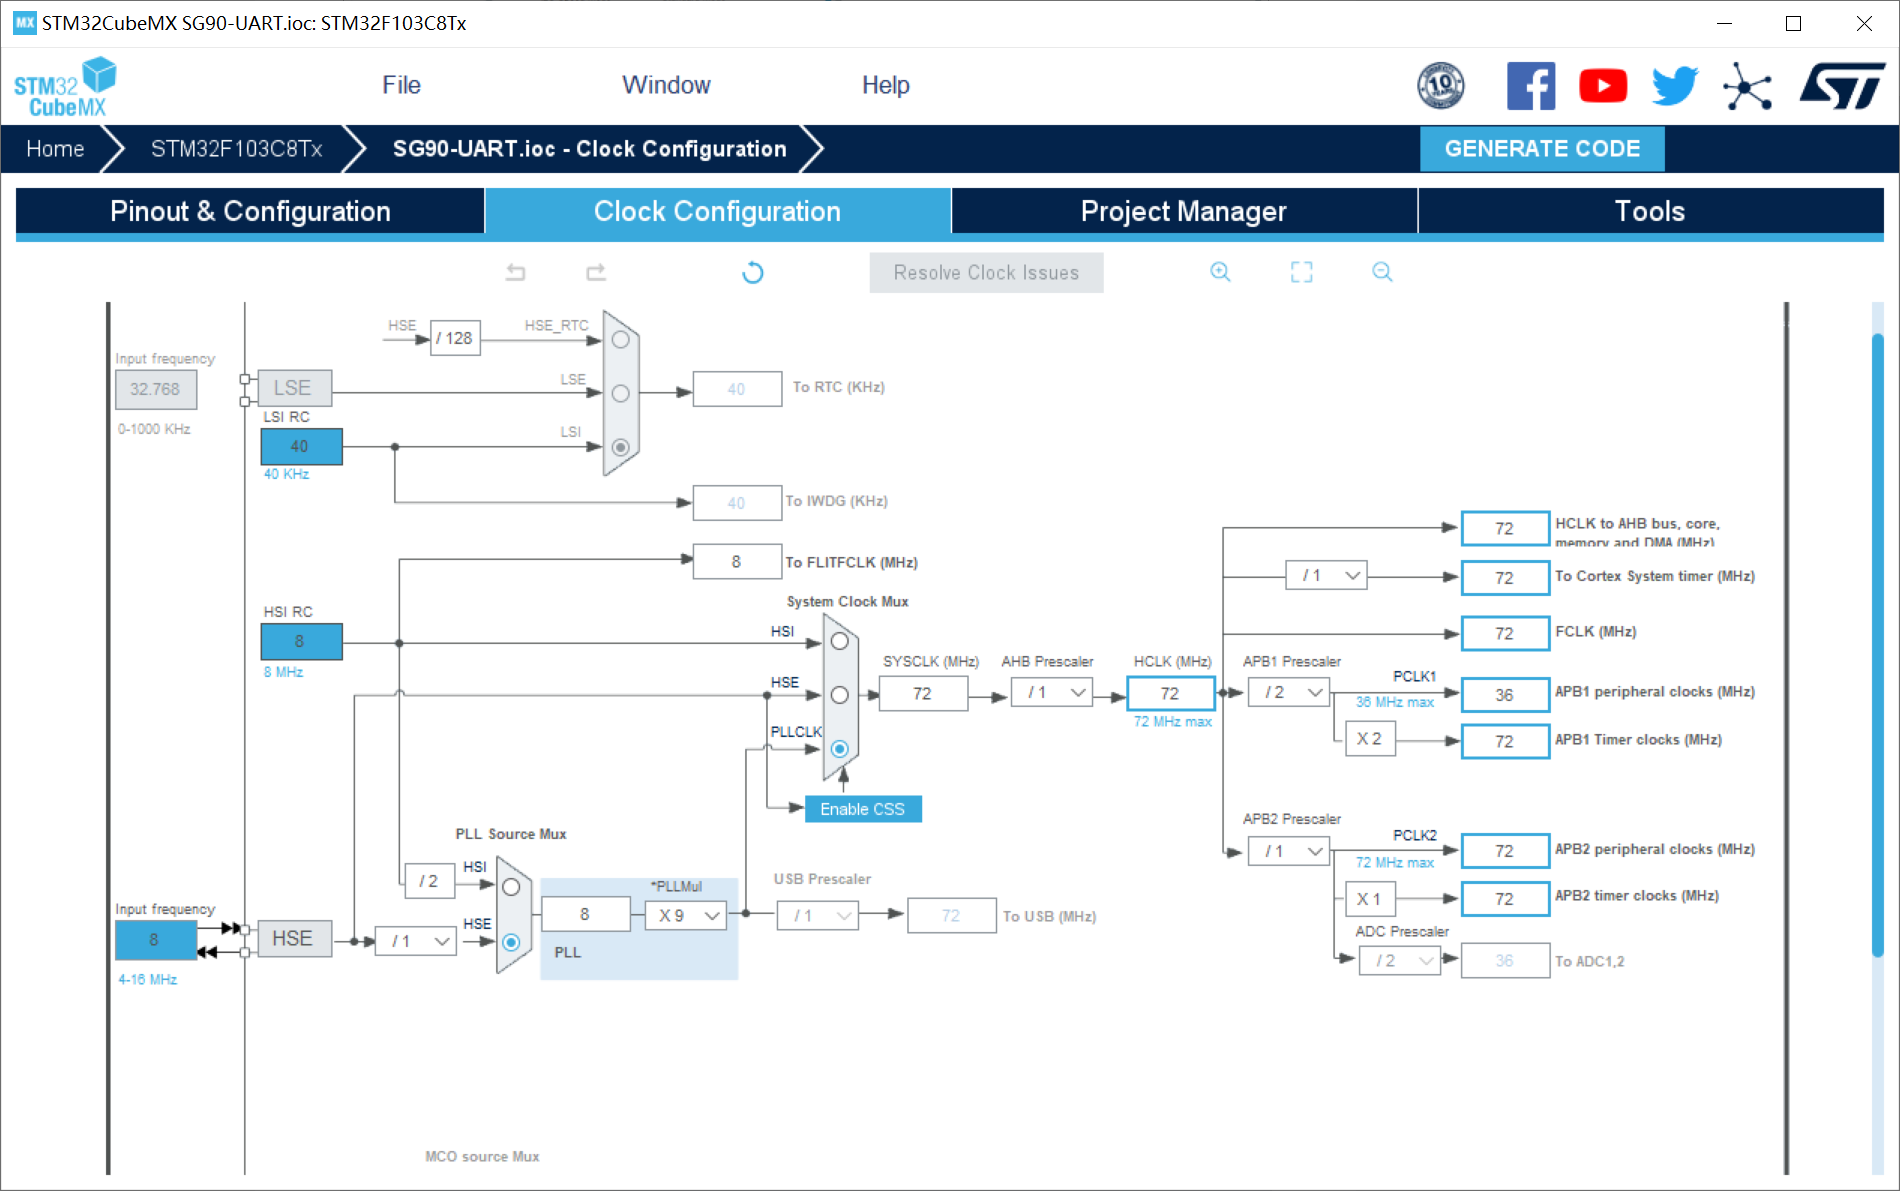The height and width of the screenshot is (1191, 1900).
Task: Open the PLLMul X 9 dropdown
Action: 686,915
